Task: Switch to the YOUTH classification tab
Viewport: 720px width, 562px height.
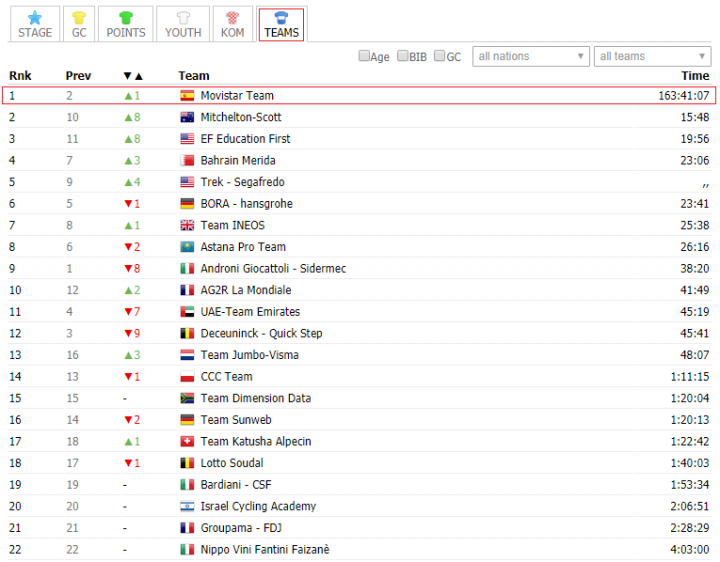Action: point(183,24)
